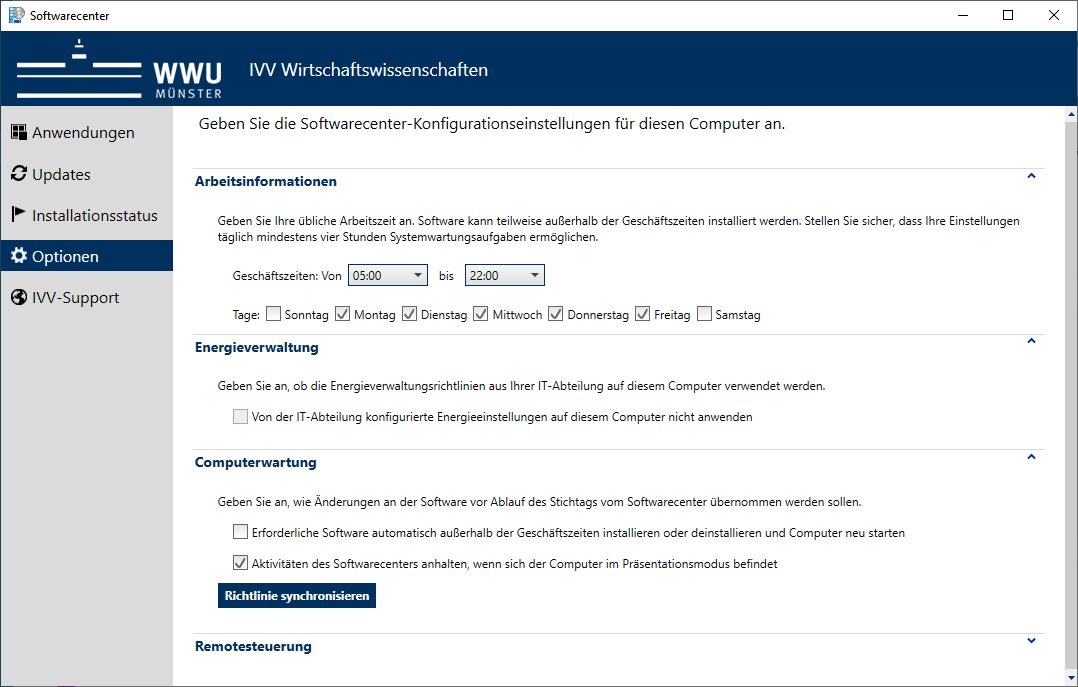Enable the Sonntag checkbox
This screenshot has width=1078, height=687.
coord(274,314)
